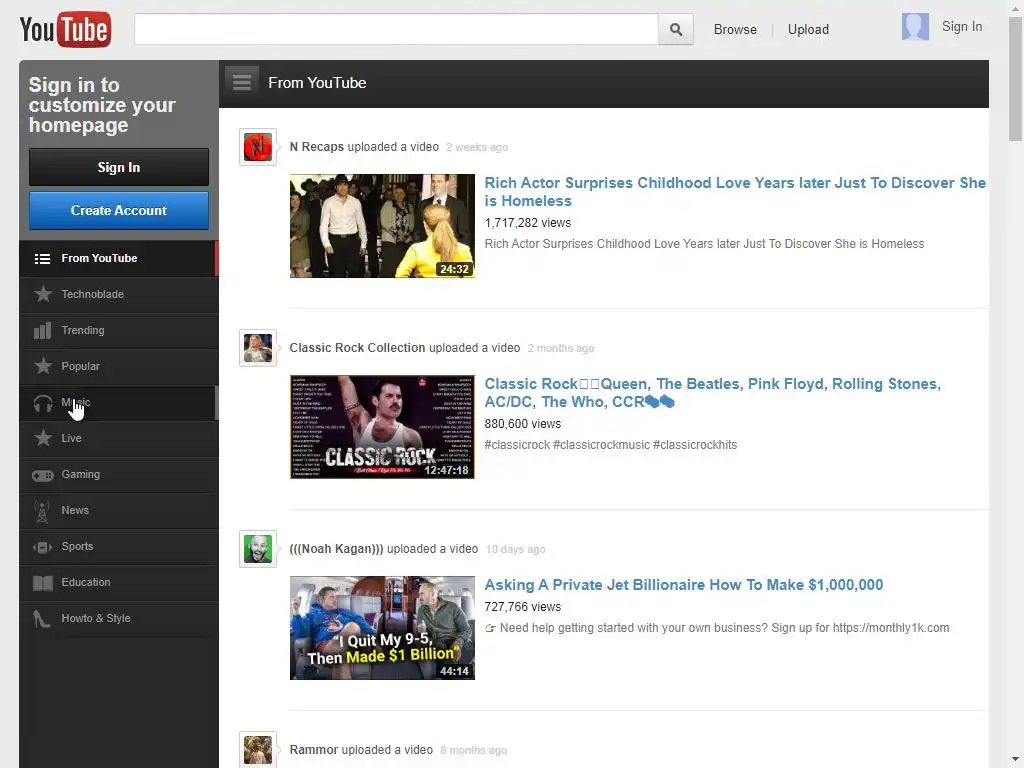
Task: Click the star icon next to Popular
Action: tap(43, 366)
